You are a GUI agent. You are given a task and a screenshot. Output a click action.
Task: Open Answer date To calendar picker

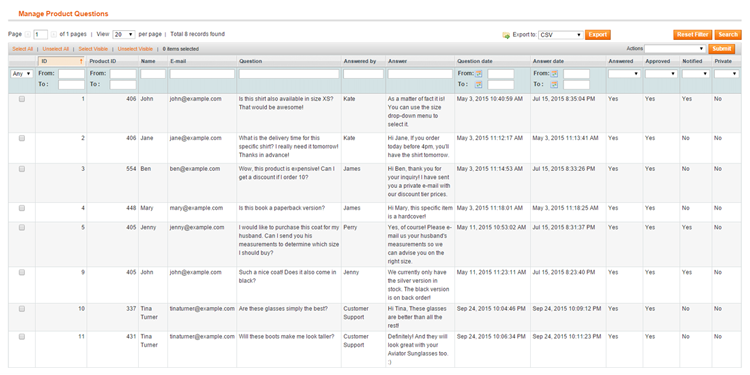tap(554, 85)
